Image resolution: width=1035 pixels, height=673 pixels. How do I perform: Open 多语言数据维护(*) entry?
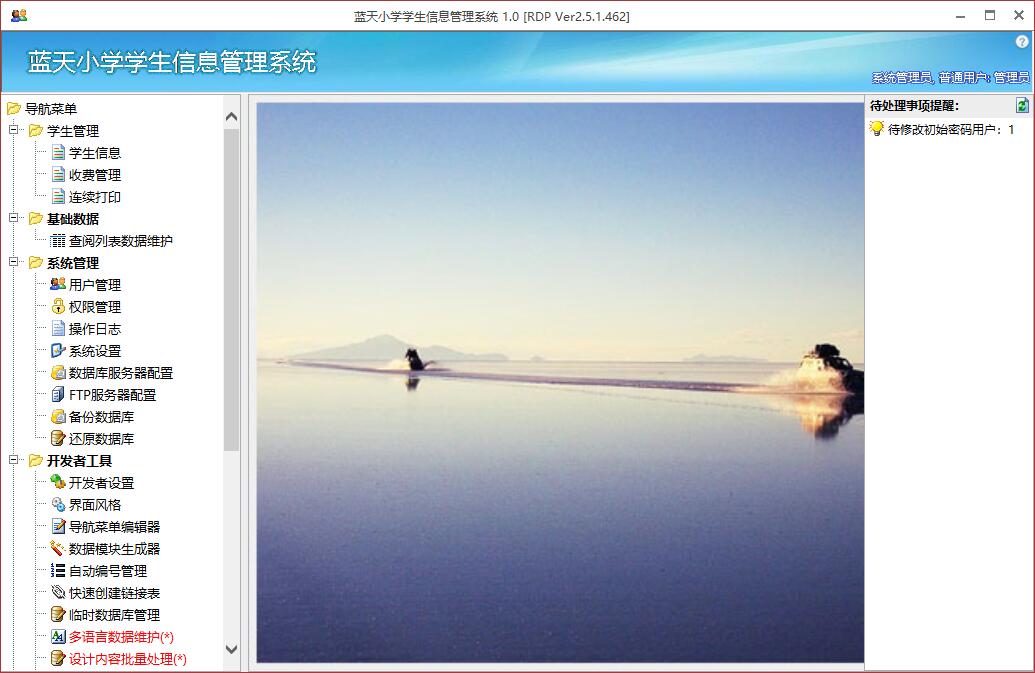click(121, 637)
